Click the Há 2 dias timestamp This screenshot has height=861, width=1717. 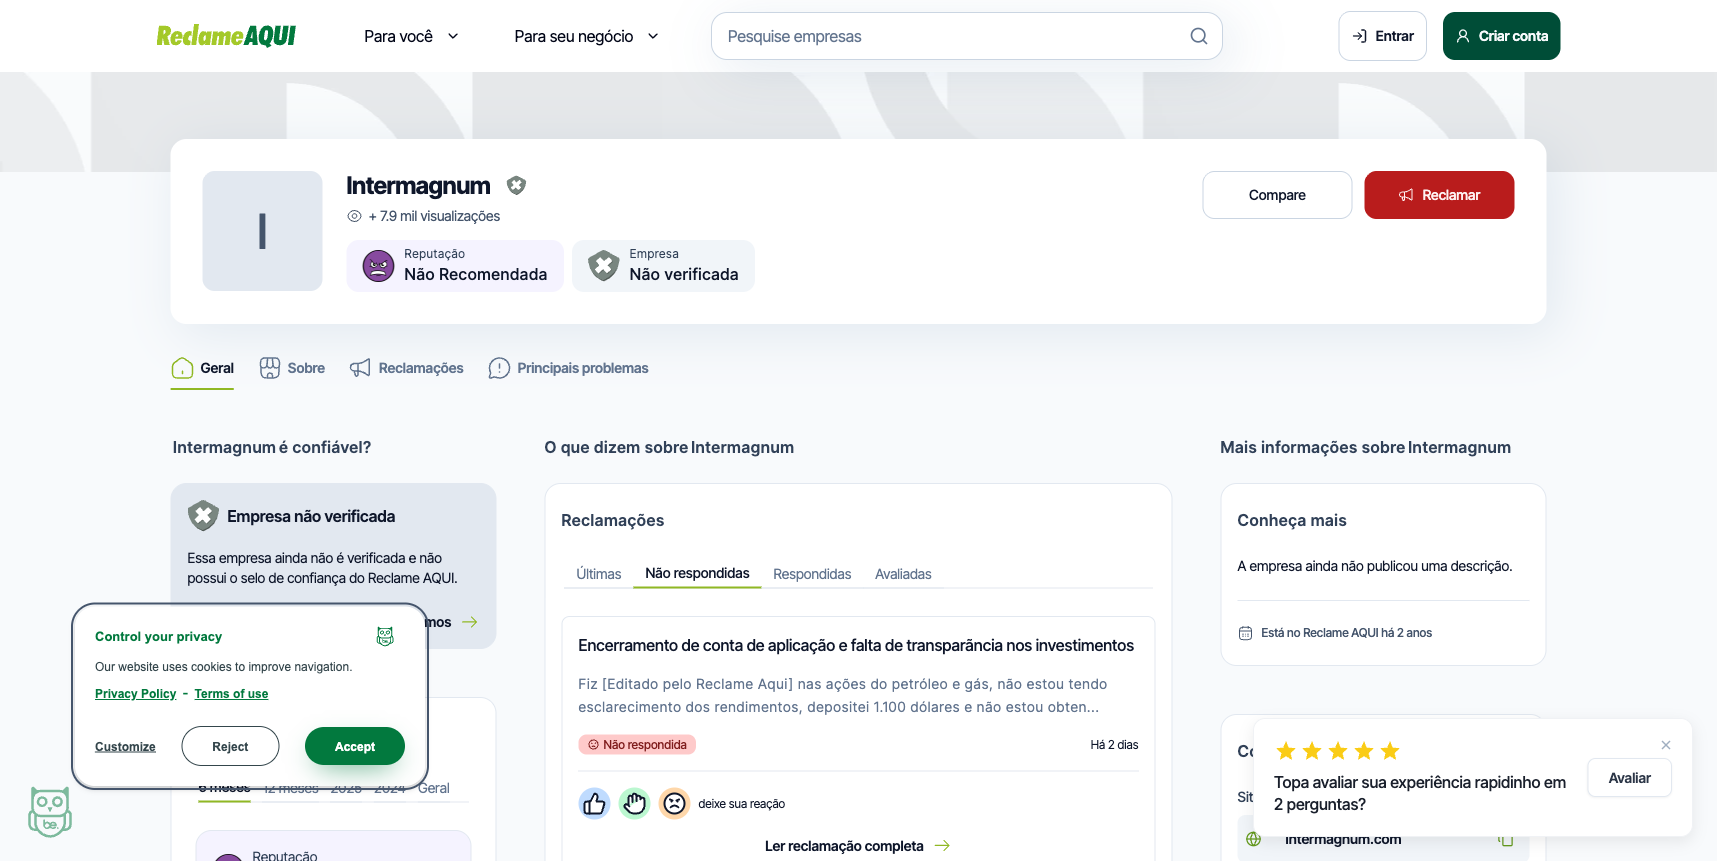[x=1114, y=745]
